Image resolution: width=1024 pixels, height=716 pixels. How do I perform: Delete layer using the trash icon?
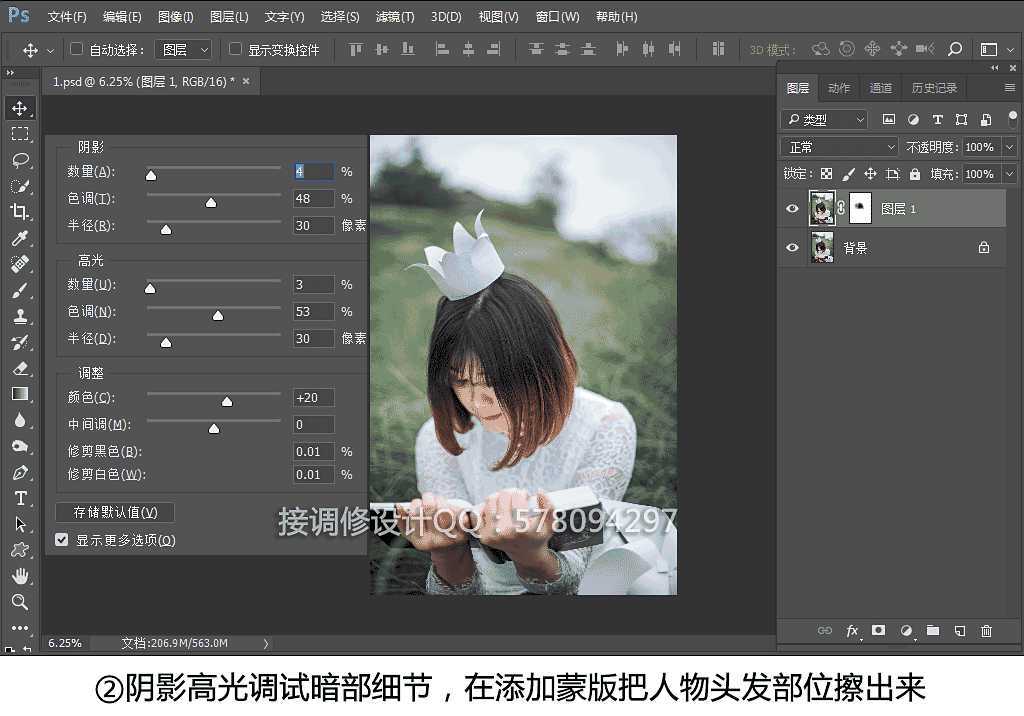point(985,631)
